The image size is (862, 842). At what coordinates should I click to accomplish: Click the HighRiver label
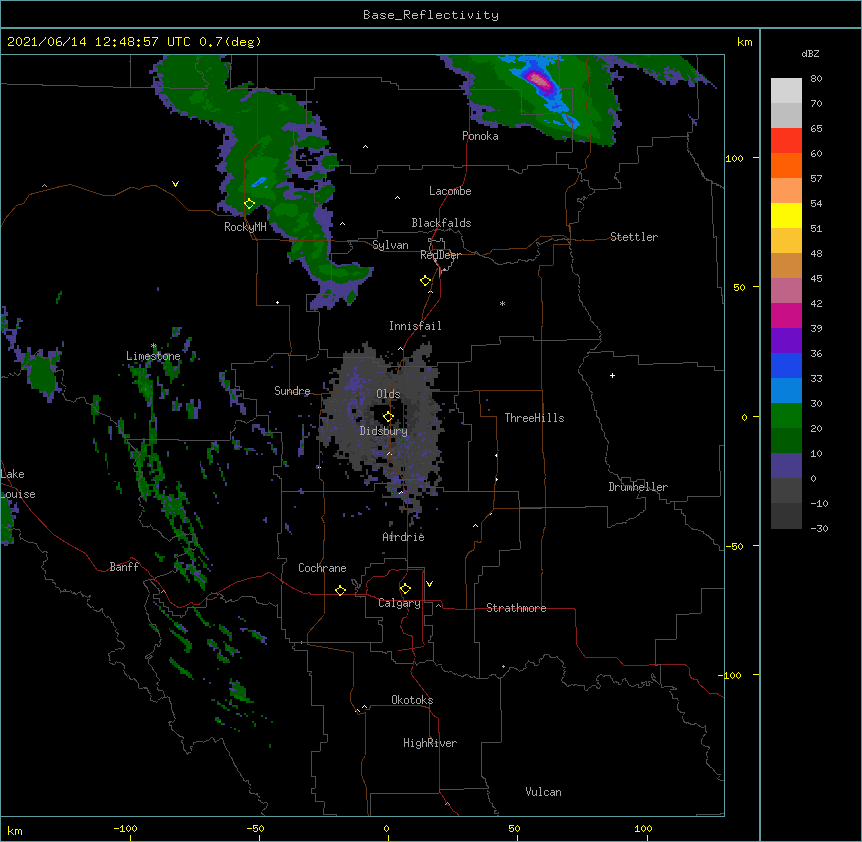(430, 743)
